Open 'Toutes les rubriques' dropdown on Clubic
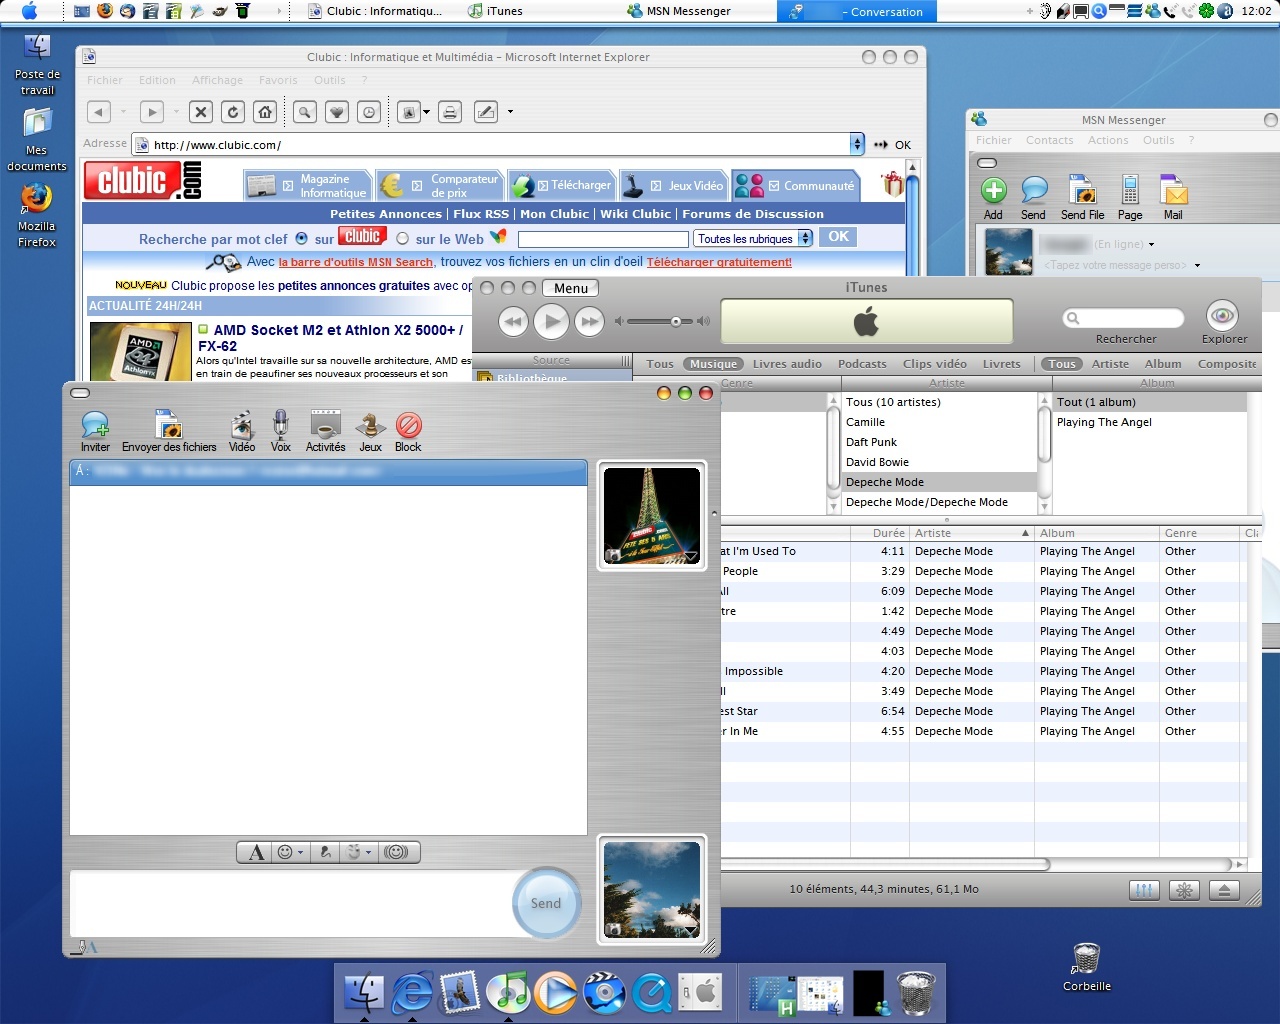 [753, 238]
